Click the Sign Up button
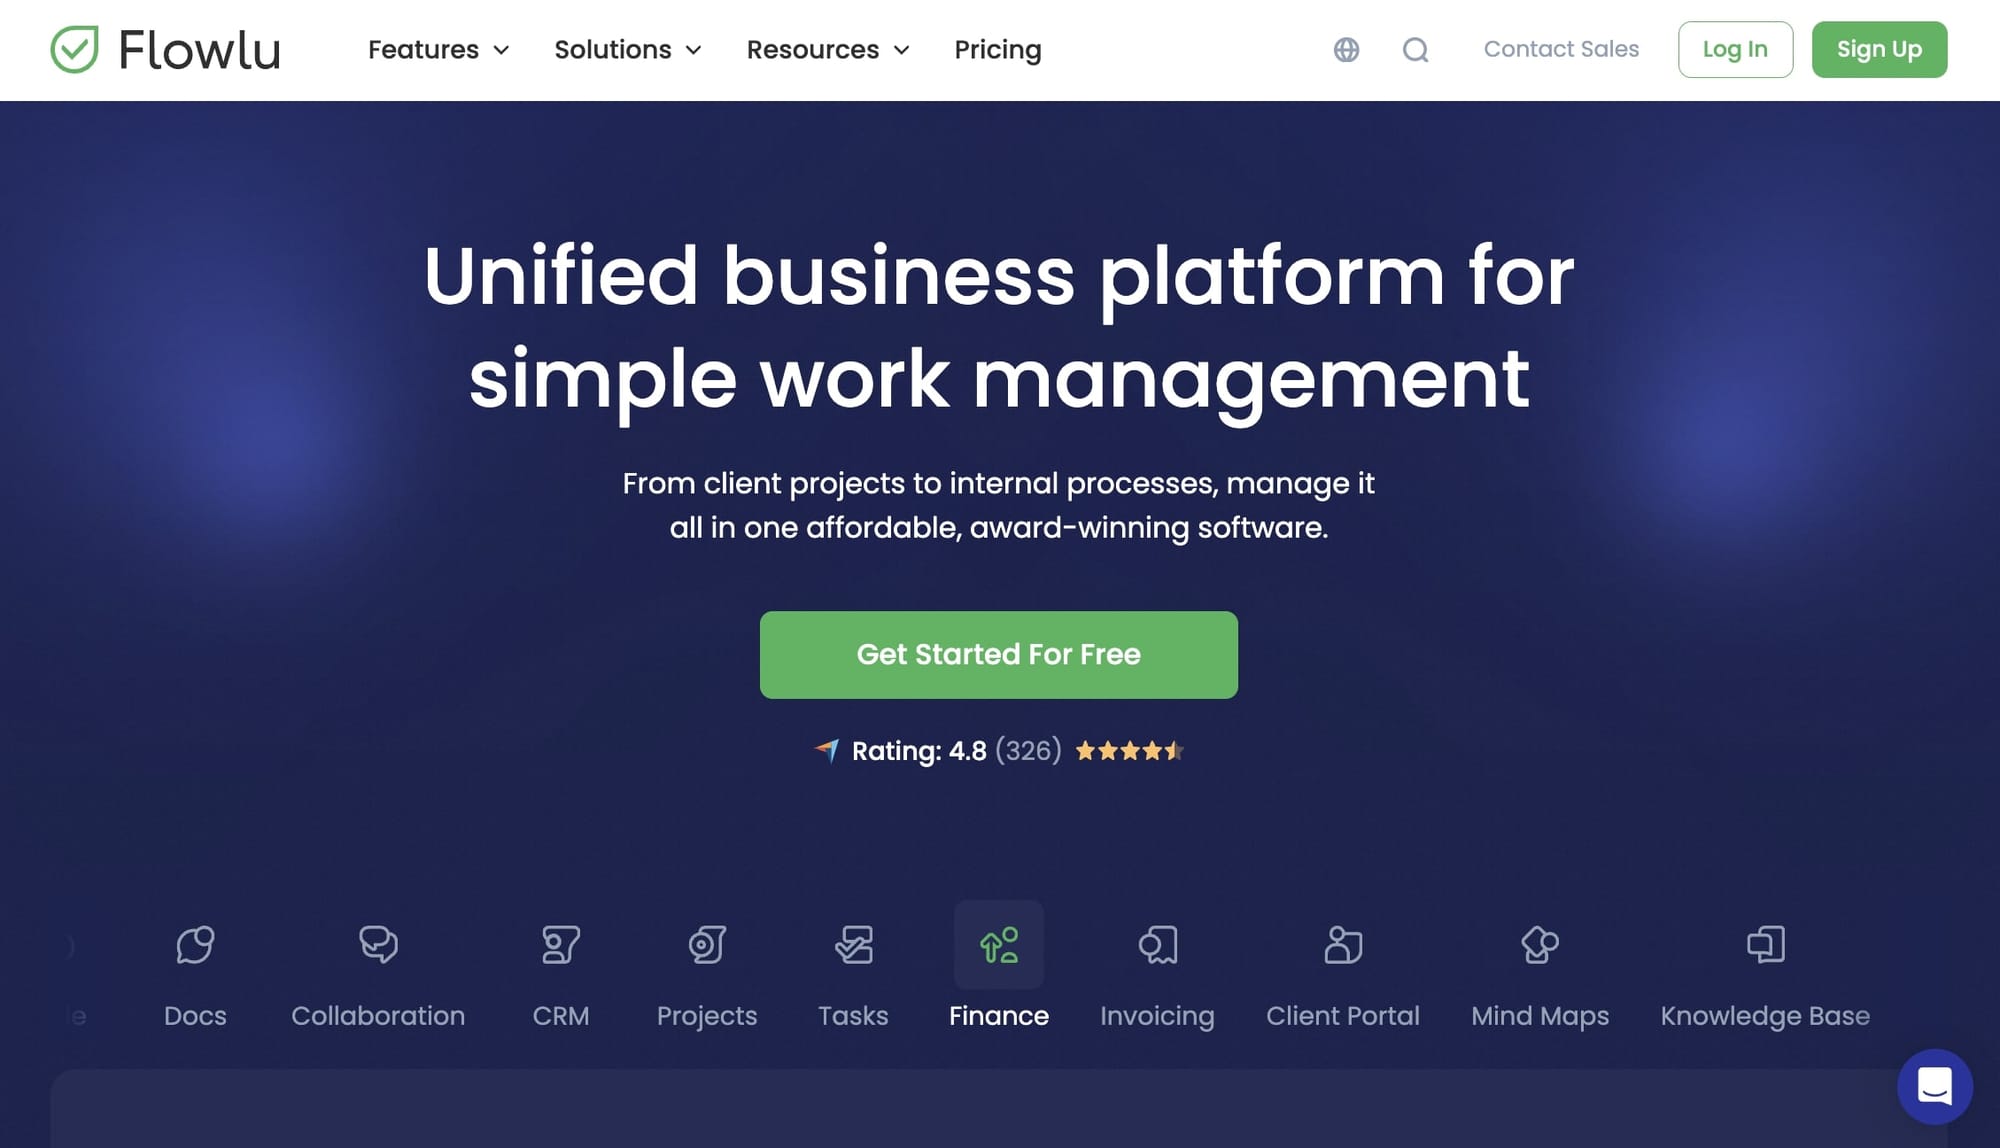Viewport: 2000px width, 1148px height. click(x=1878, y=49)
